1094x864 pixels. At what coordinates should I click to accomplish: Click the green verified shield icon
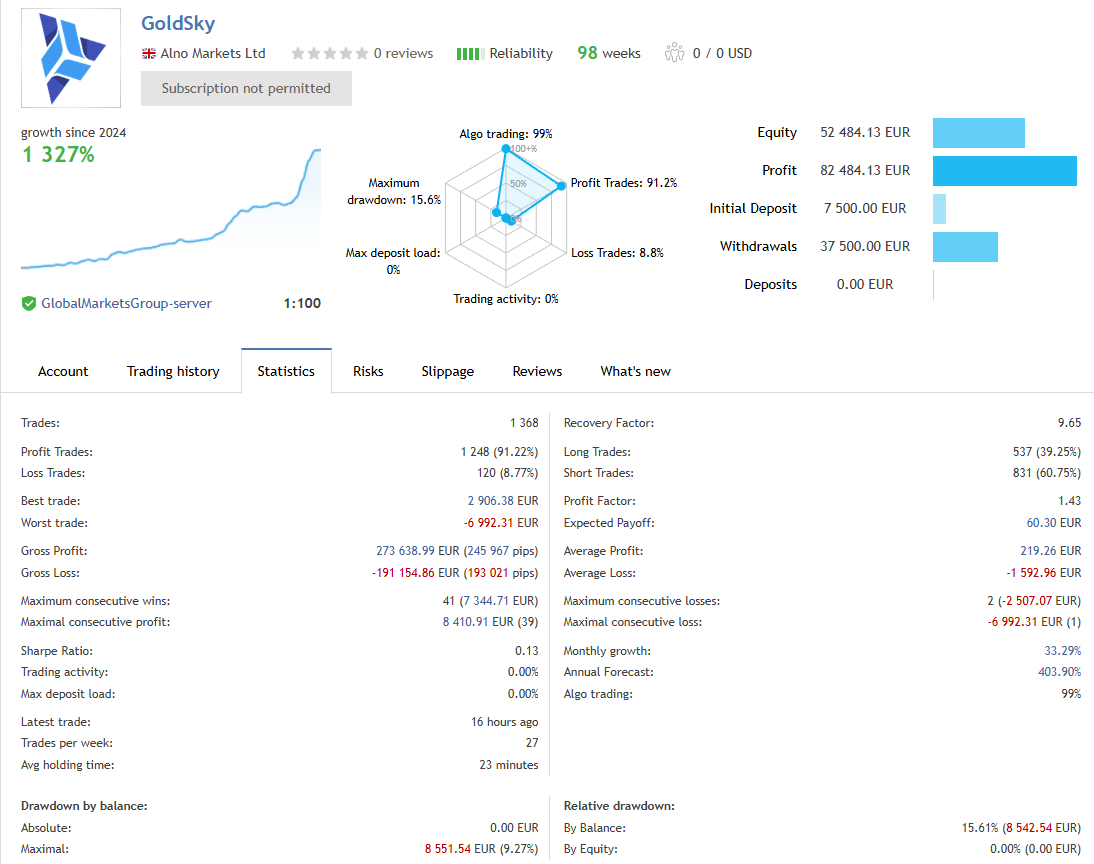coord(29,304)
